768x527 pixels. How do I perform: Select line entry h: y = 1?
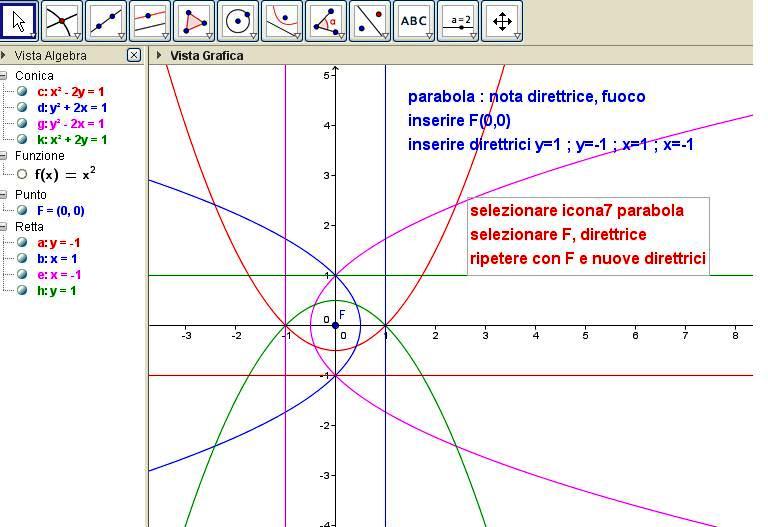point(57,291)
